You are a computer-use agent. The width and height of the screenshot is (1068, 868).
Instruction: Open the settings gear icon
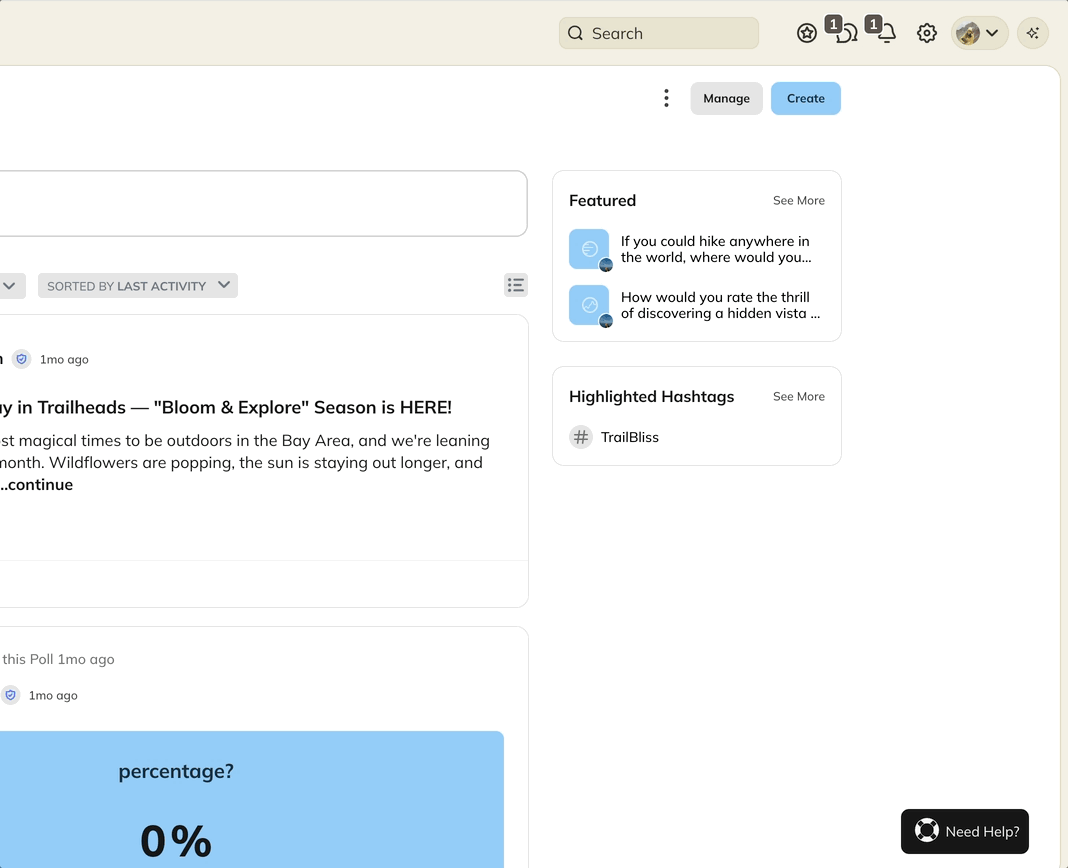926,33
